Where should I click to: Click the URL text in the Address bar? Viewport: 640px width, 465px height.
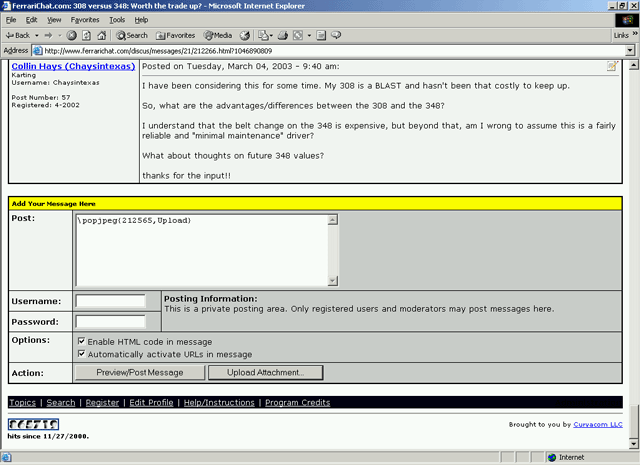click(158, 51)
